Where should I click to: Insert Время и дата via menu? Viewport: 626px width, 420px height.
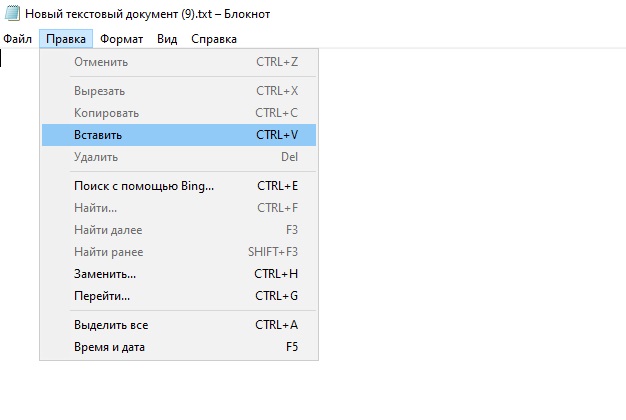pyautogui.click(x=179, y=347)
